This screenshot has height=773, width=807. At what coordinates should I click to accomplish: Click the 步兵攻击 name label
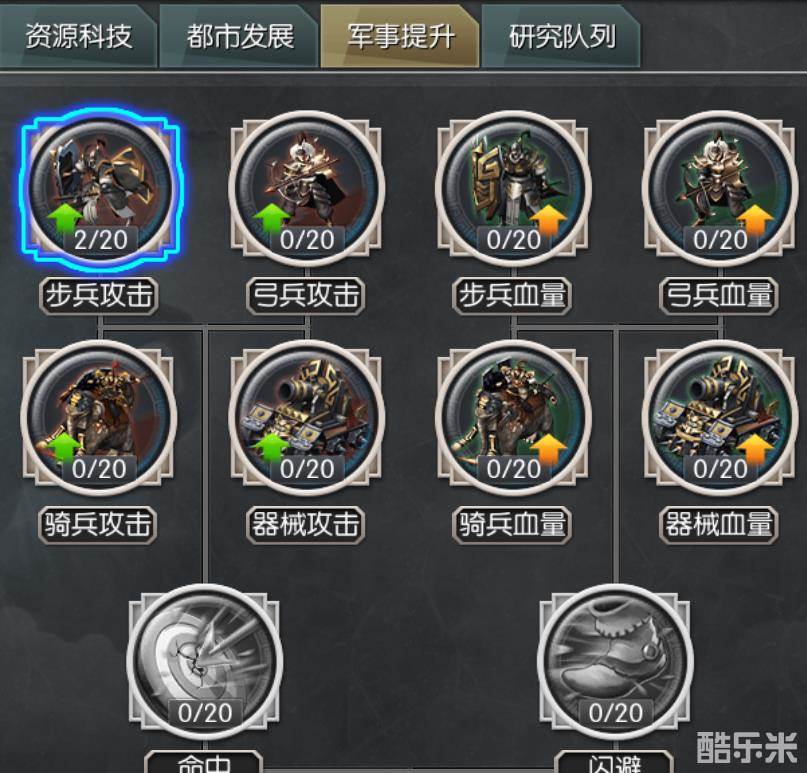pos(99,296)
